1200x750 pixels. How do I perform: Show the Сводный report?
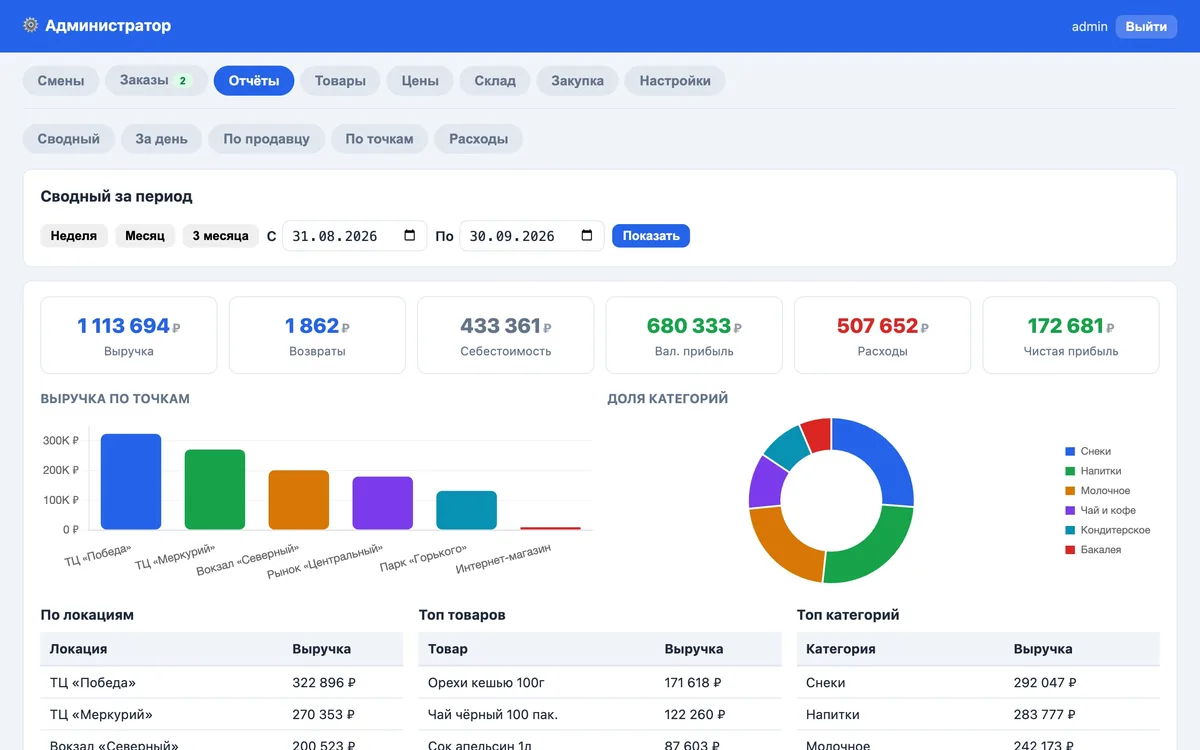(x=69, y=139)
